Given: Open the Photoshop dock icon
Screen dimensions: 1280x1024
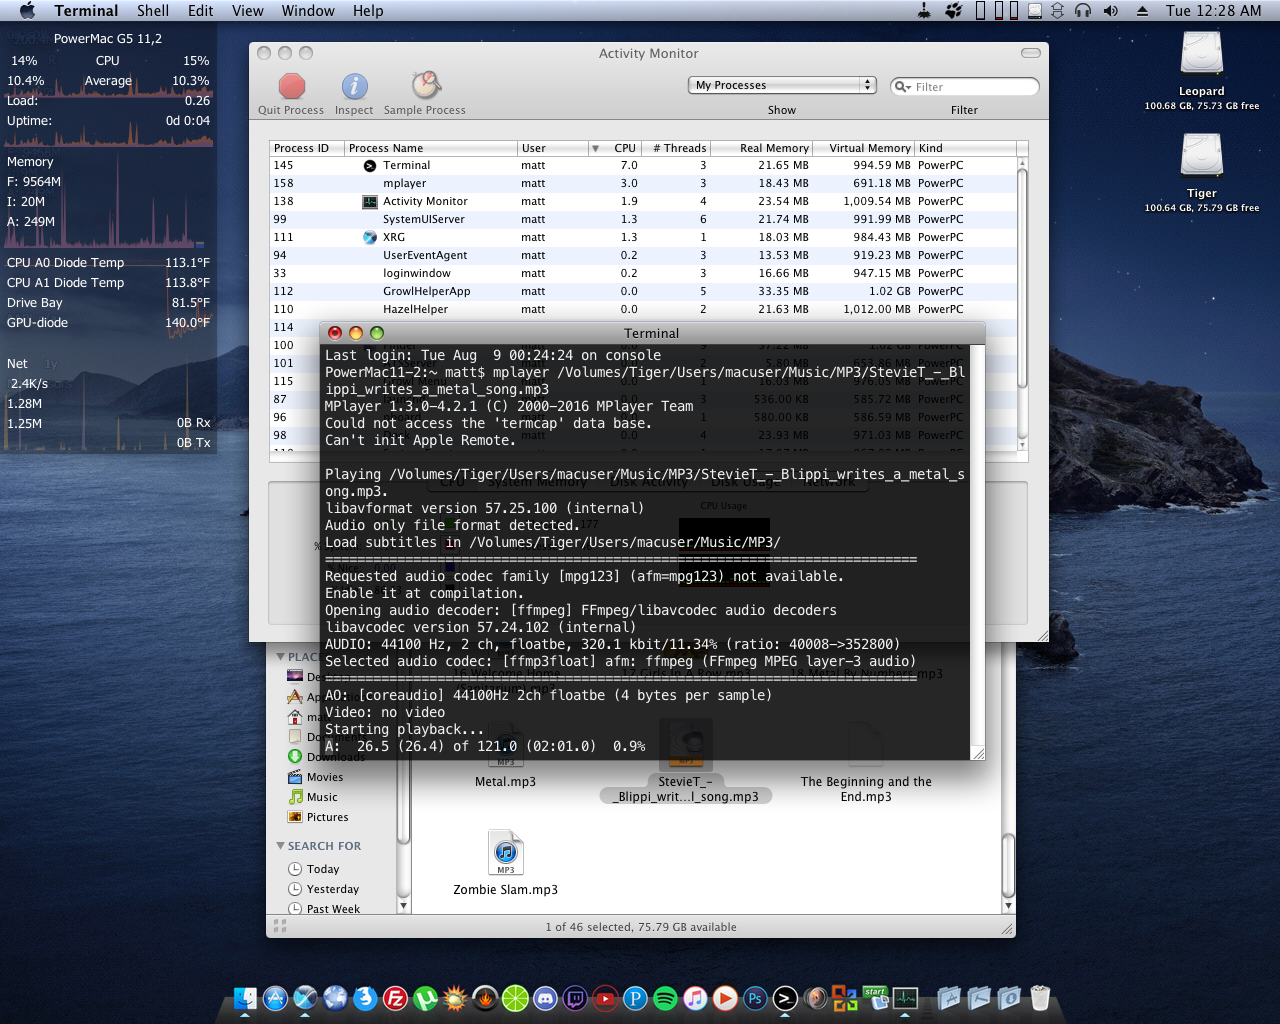Looking at the screenshot, I should point(755,998).
